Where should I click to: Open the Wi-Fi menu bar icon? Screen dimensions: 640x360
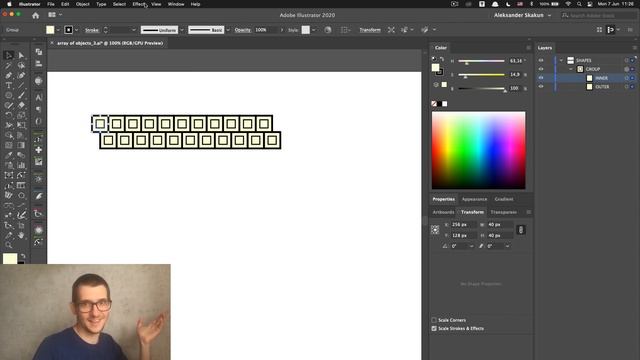coord(568,4)
